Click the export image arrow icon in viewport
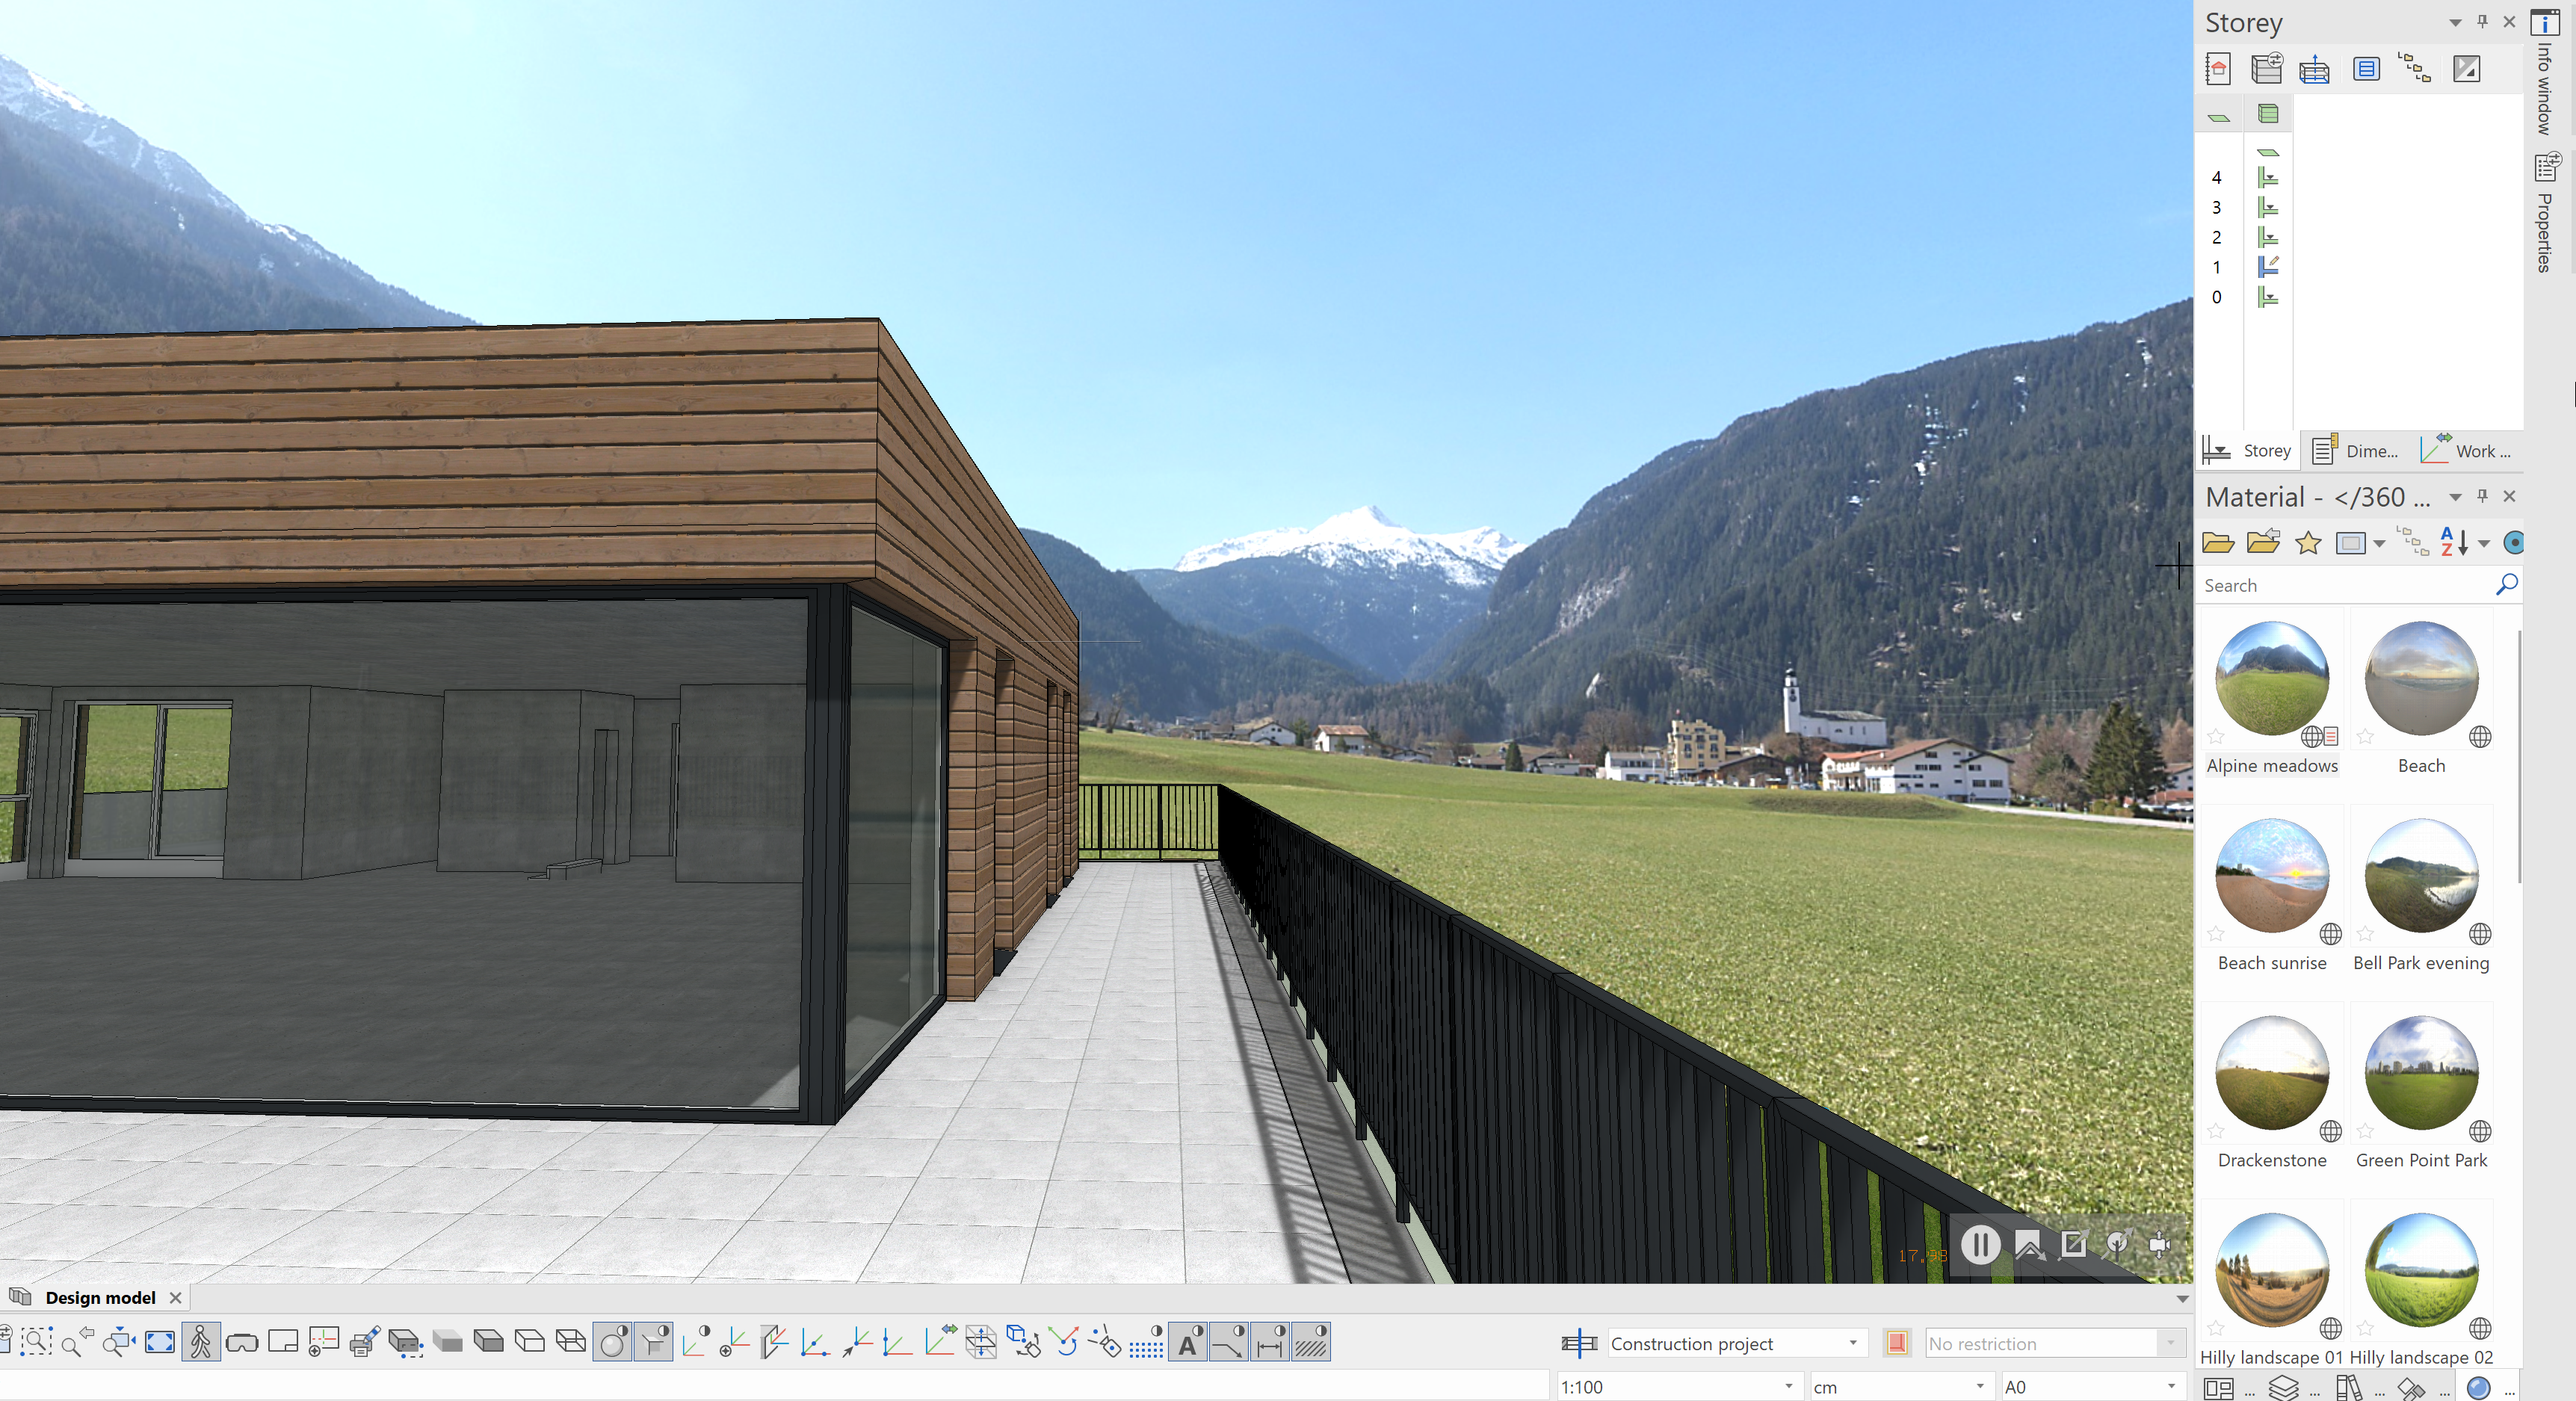This screenshot has width=2576, height=1401. 2074,1244
